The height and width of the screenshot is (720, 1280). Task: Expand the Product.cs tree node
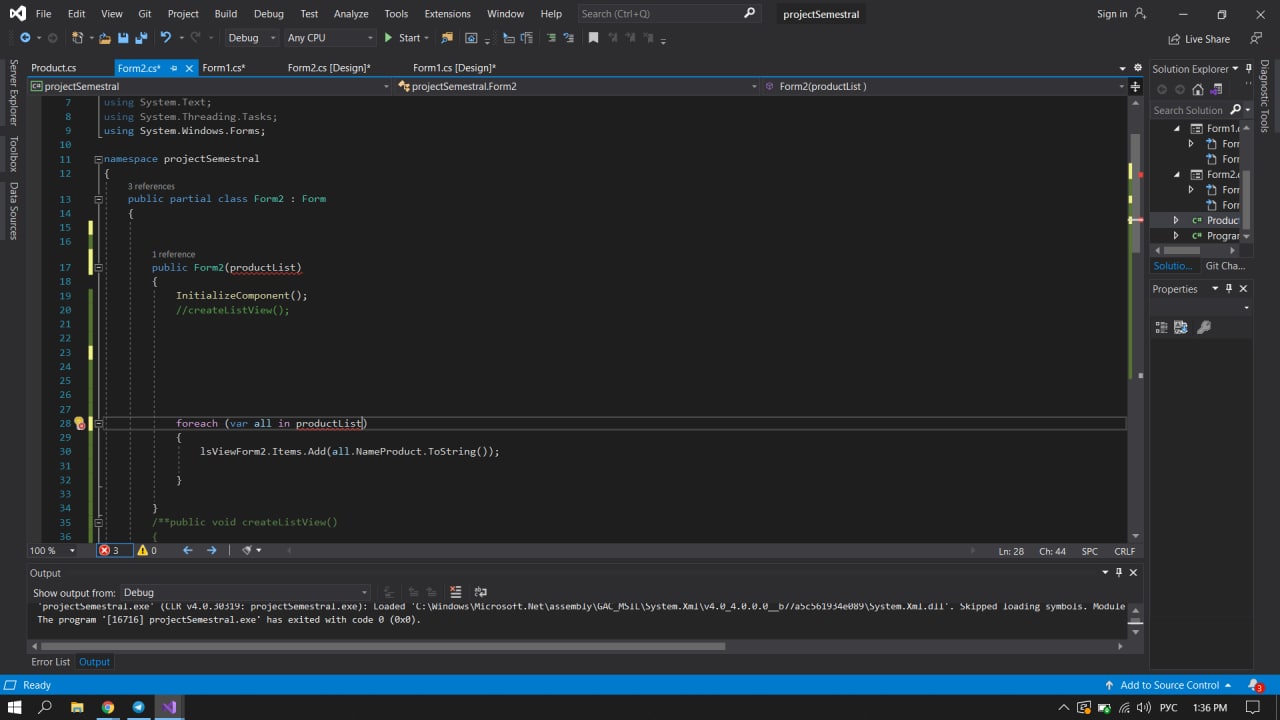[1176, 220]
